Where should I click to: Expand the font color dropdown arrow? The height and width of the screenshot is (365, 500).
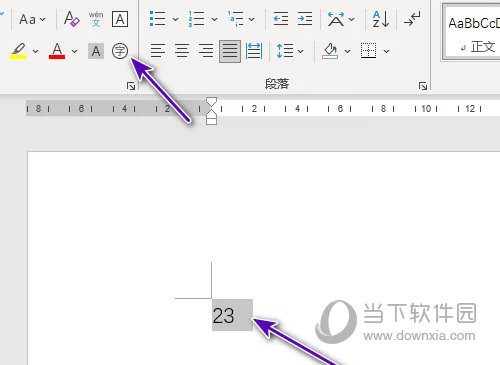(x=74, y=51)
